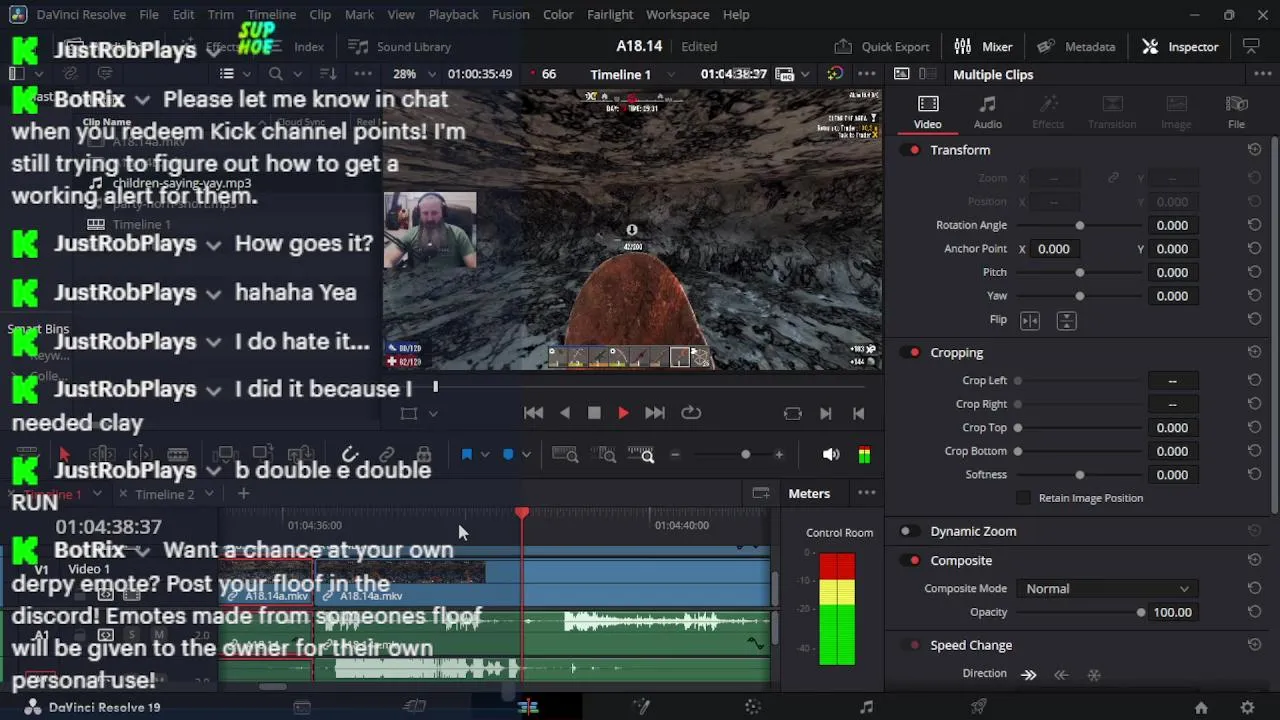Open the Fairlight menu
This screenshot has width=1280, height=720.
point(610,15)
